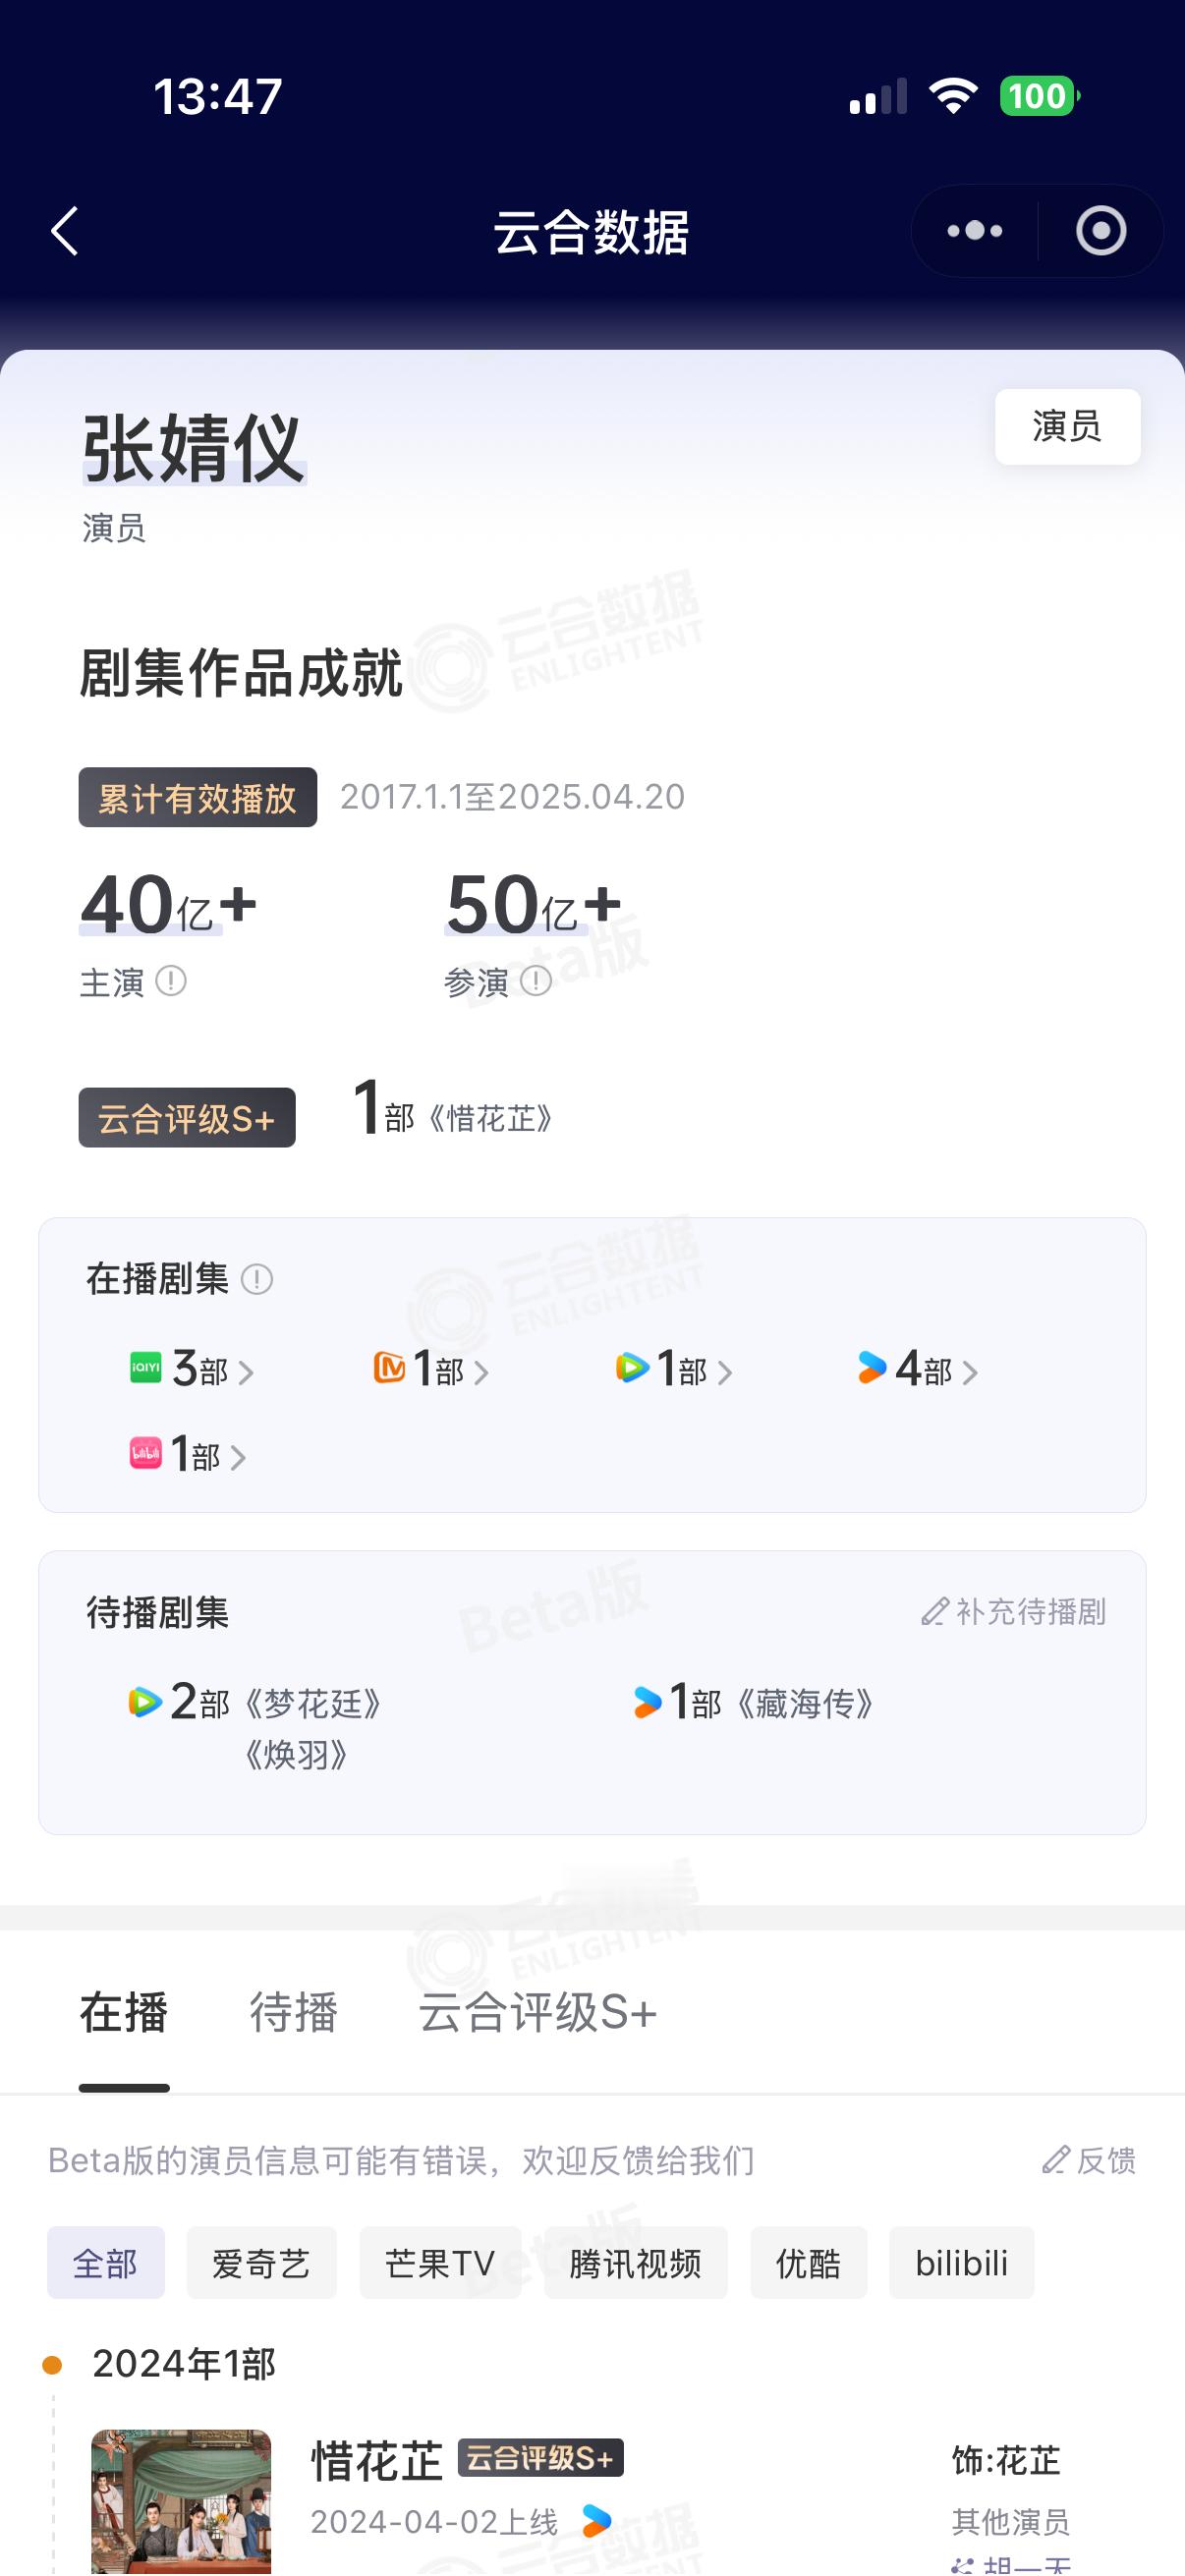Viewport: 1185px width, 2576px height.
Task: Open the iQIYI 3部 entry
Action: (191, 1369)
